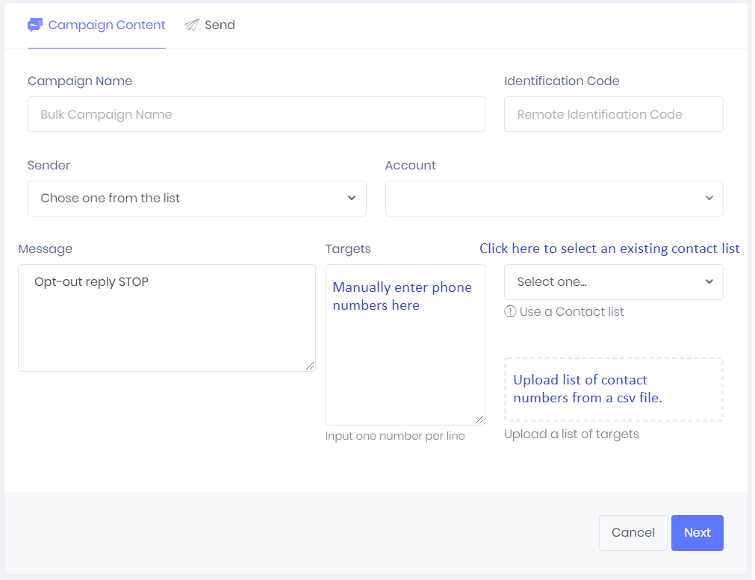Click the csv upload drop zone
The width and height of the screenshot is (755, 580).
point(613,389)
